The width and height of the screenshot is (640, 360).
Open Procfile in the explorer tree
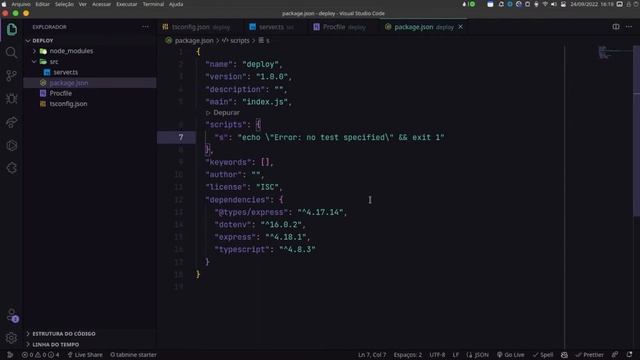pyautogui.click(x=60, y=93)
